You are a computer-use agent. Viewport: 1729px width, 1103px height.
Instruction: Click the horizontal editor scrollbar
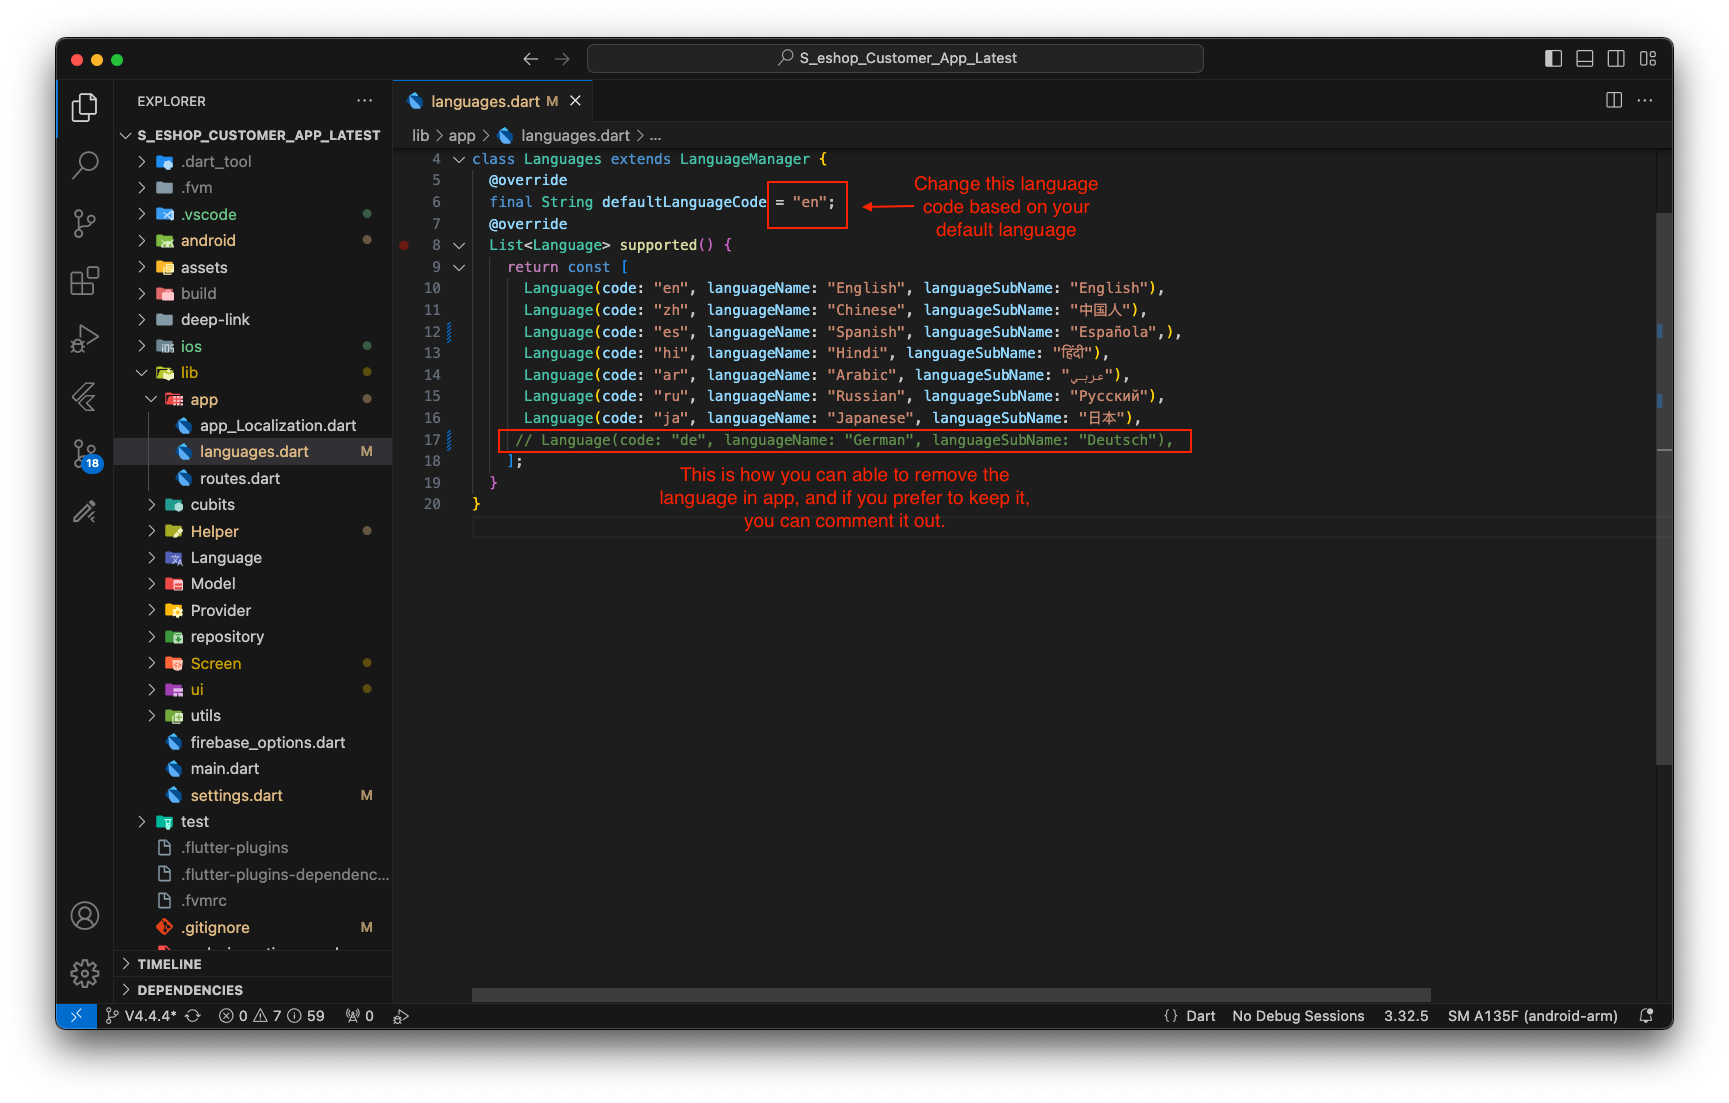click(950, 995)
